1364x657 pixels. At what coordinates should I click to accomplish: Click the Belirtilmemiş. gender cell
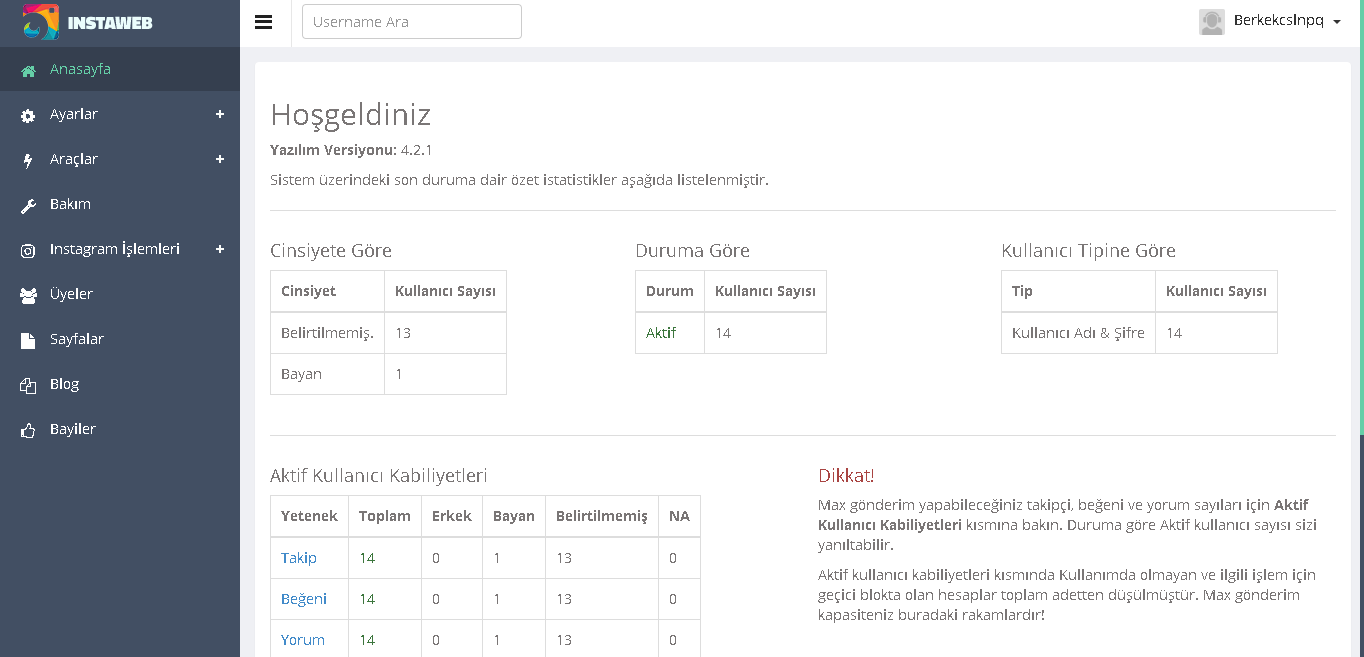click(x=328, y=333)
